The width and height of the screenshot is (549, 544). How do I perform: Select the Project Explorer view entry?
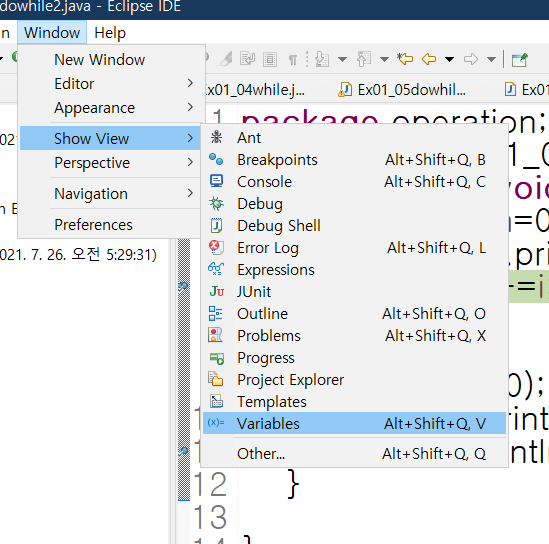354,379
